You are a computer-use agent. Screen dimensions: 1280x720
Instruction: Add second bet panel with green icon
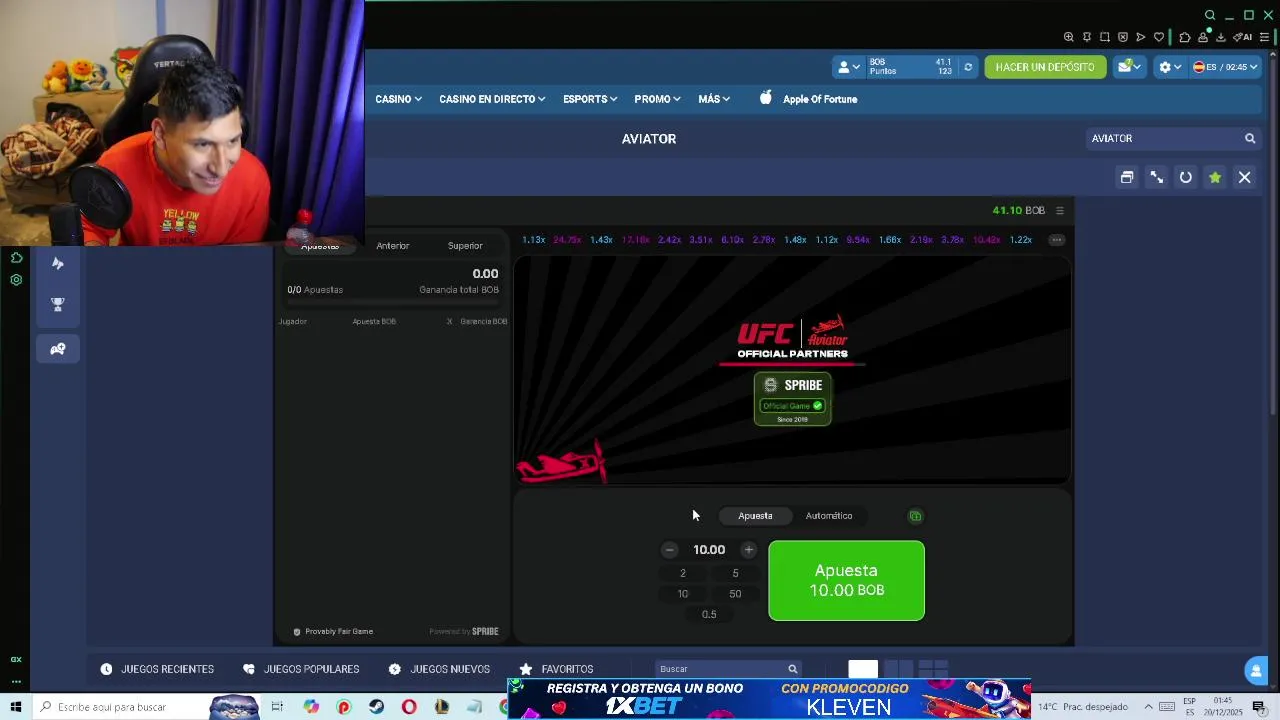pos(915,516)
